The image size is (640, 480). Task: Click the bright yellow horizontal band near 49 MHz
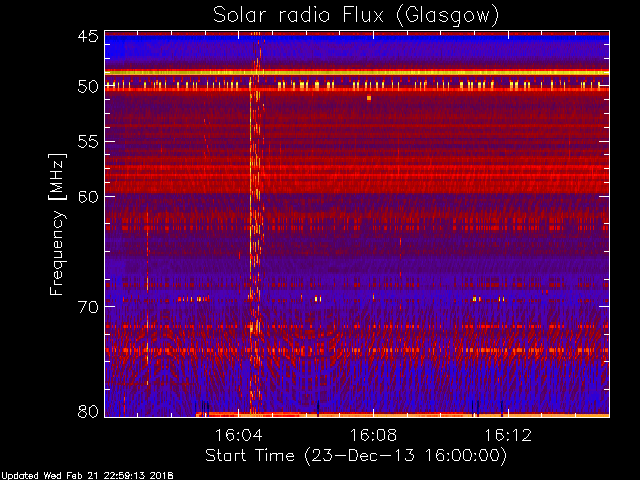pos(357,73)
